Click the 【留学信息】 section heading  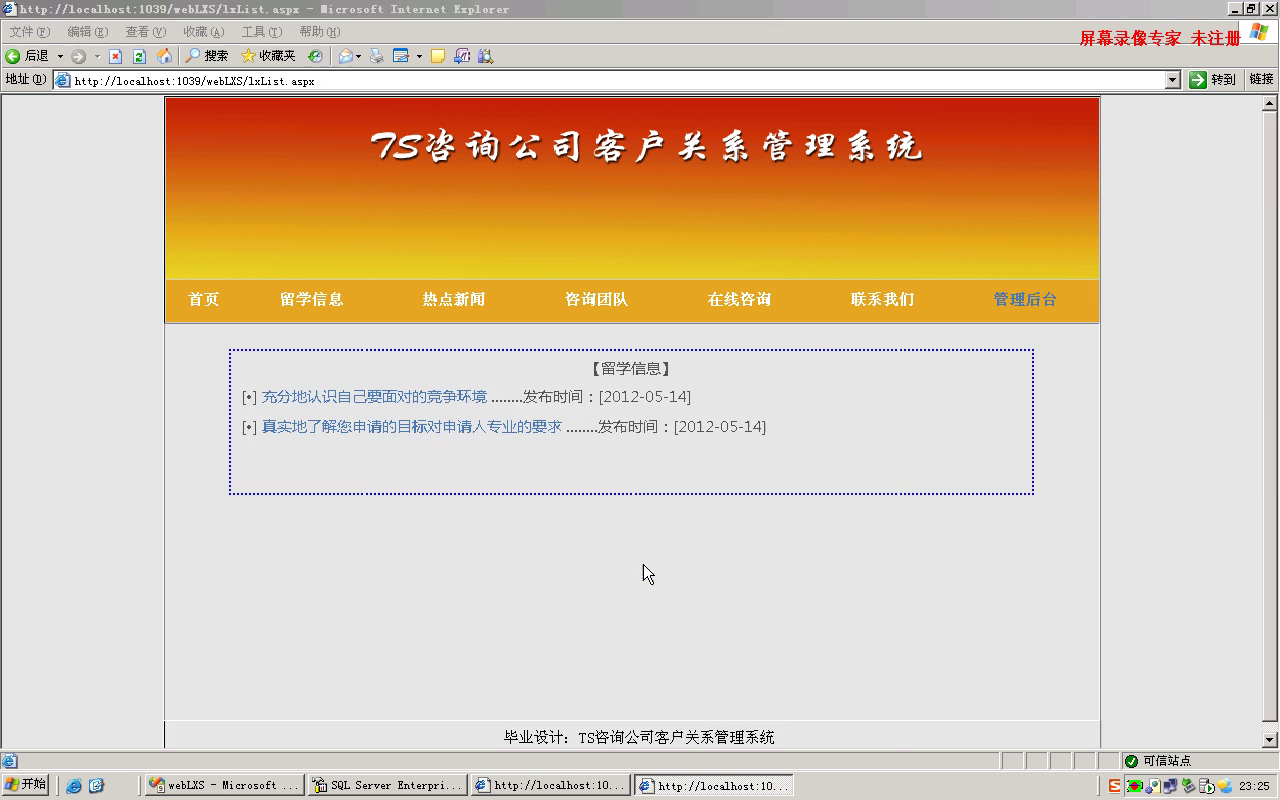pos(631,369)
